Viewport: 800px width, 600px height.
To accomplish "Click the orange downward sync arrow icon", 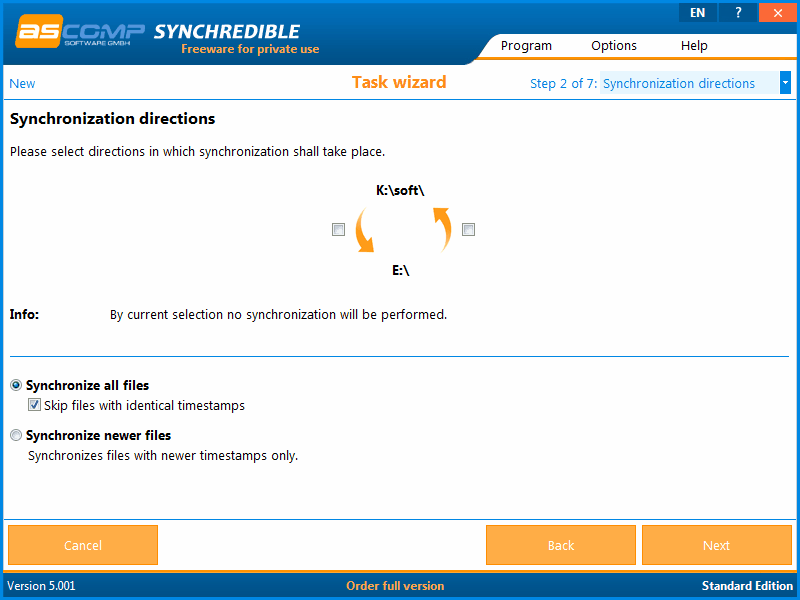I will pyautogui.click(x=364, y=230).
